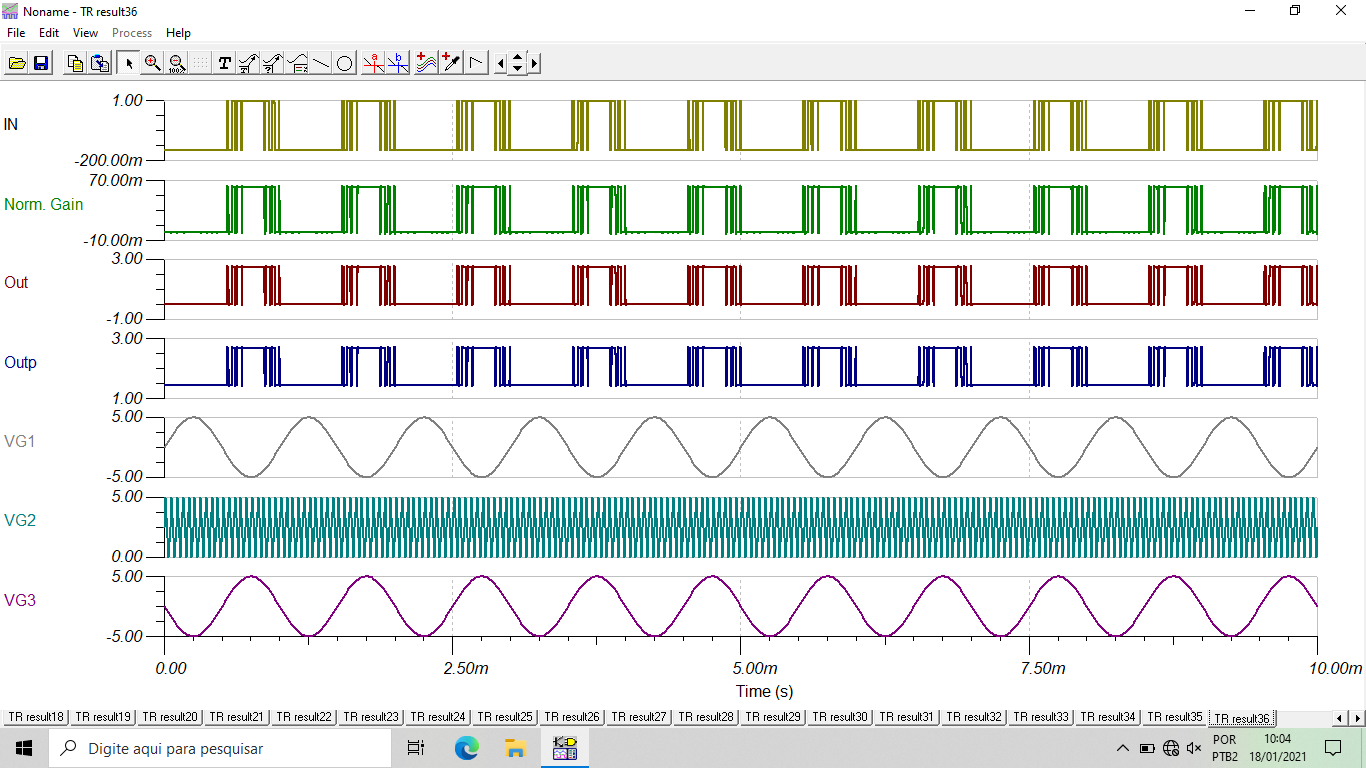
Task: Click the Open file folder icon
Action: (17, 63)
